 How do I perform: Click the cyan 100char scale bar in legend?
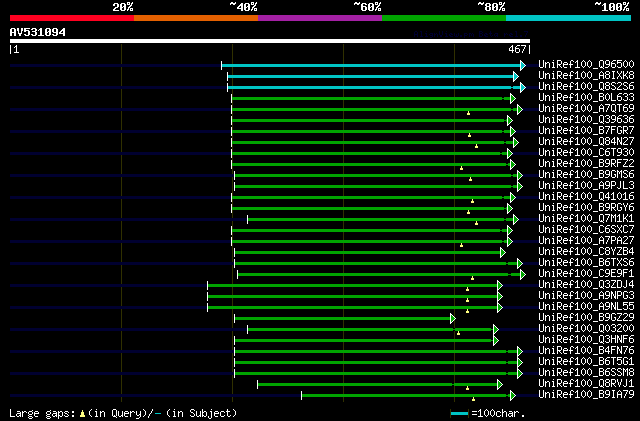460,414
